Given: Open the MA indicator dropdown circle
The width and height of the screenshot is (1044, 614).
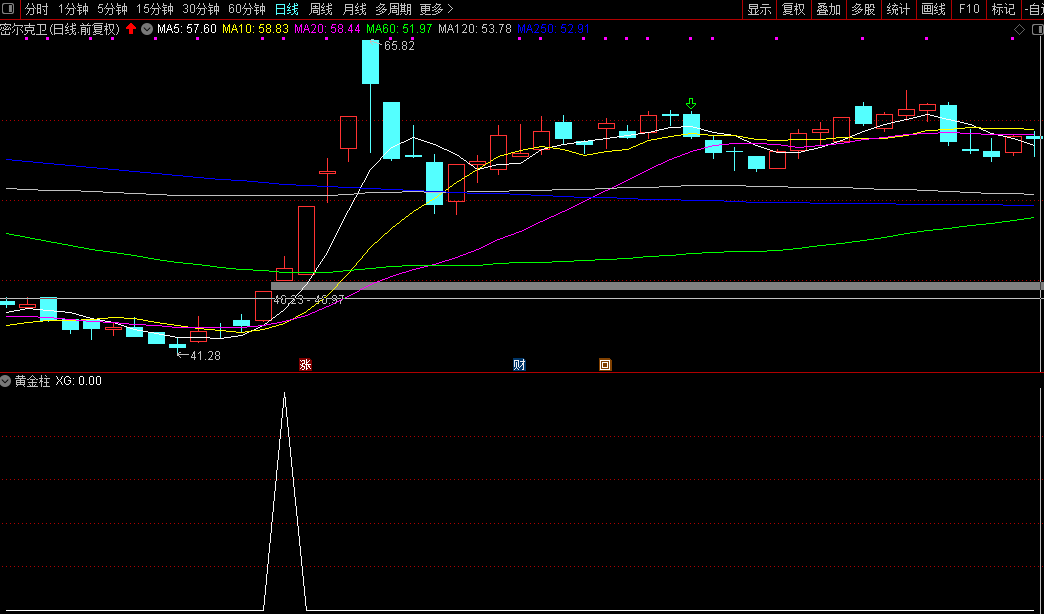Looking at the screenshot, I should (147, 29).
